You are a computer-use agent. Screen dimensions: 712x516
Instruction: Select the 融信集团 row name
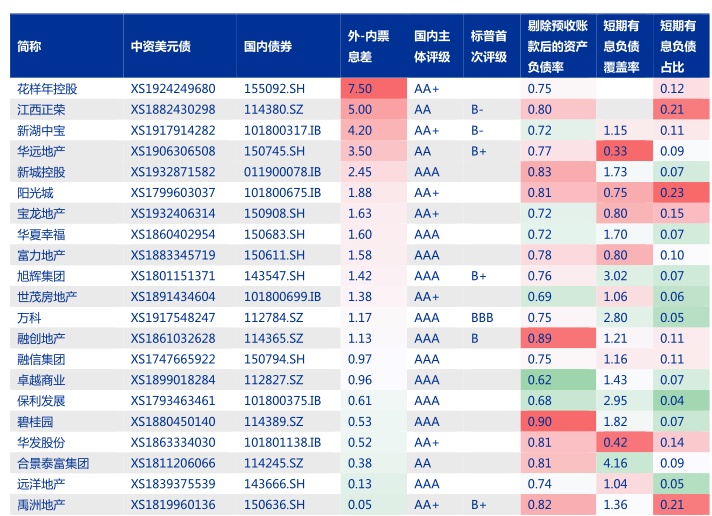point(41,359)
